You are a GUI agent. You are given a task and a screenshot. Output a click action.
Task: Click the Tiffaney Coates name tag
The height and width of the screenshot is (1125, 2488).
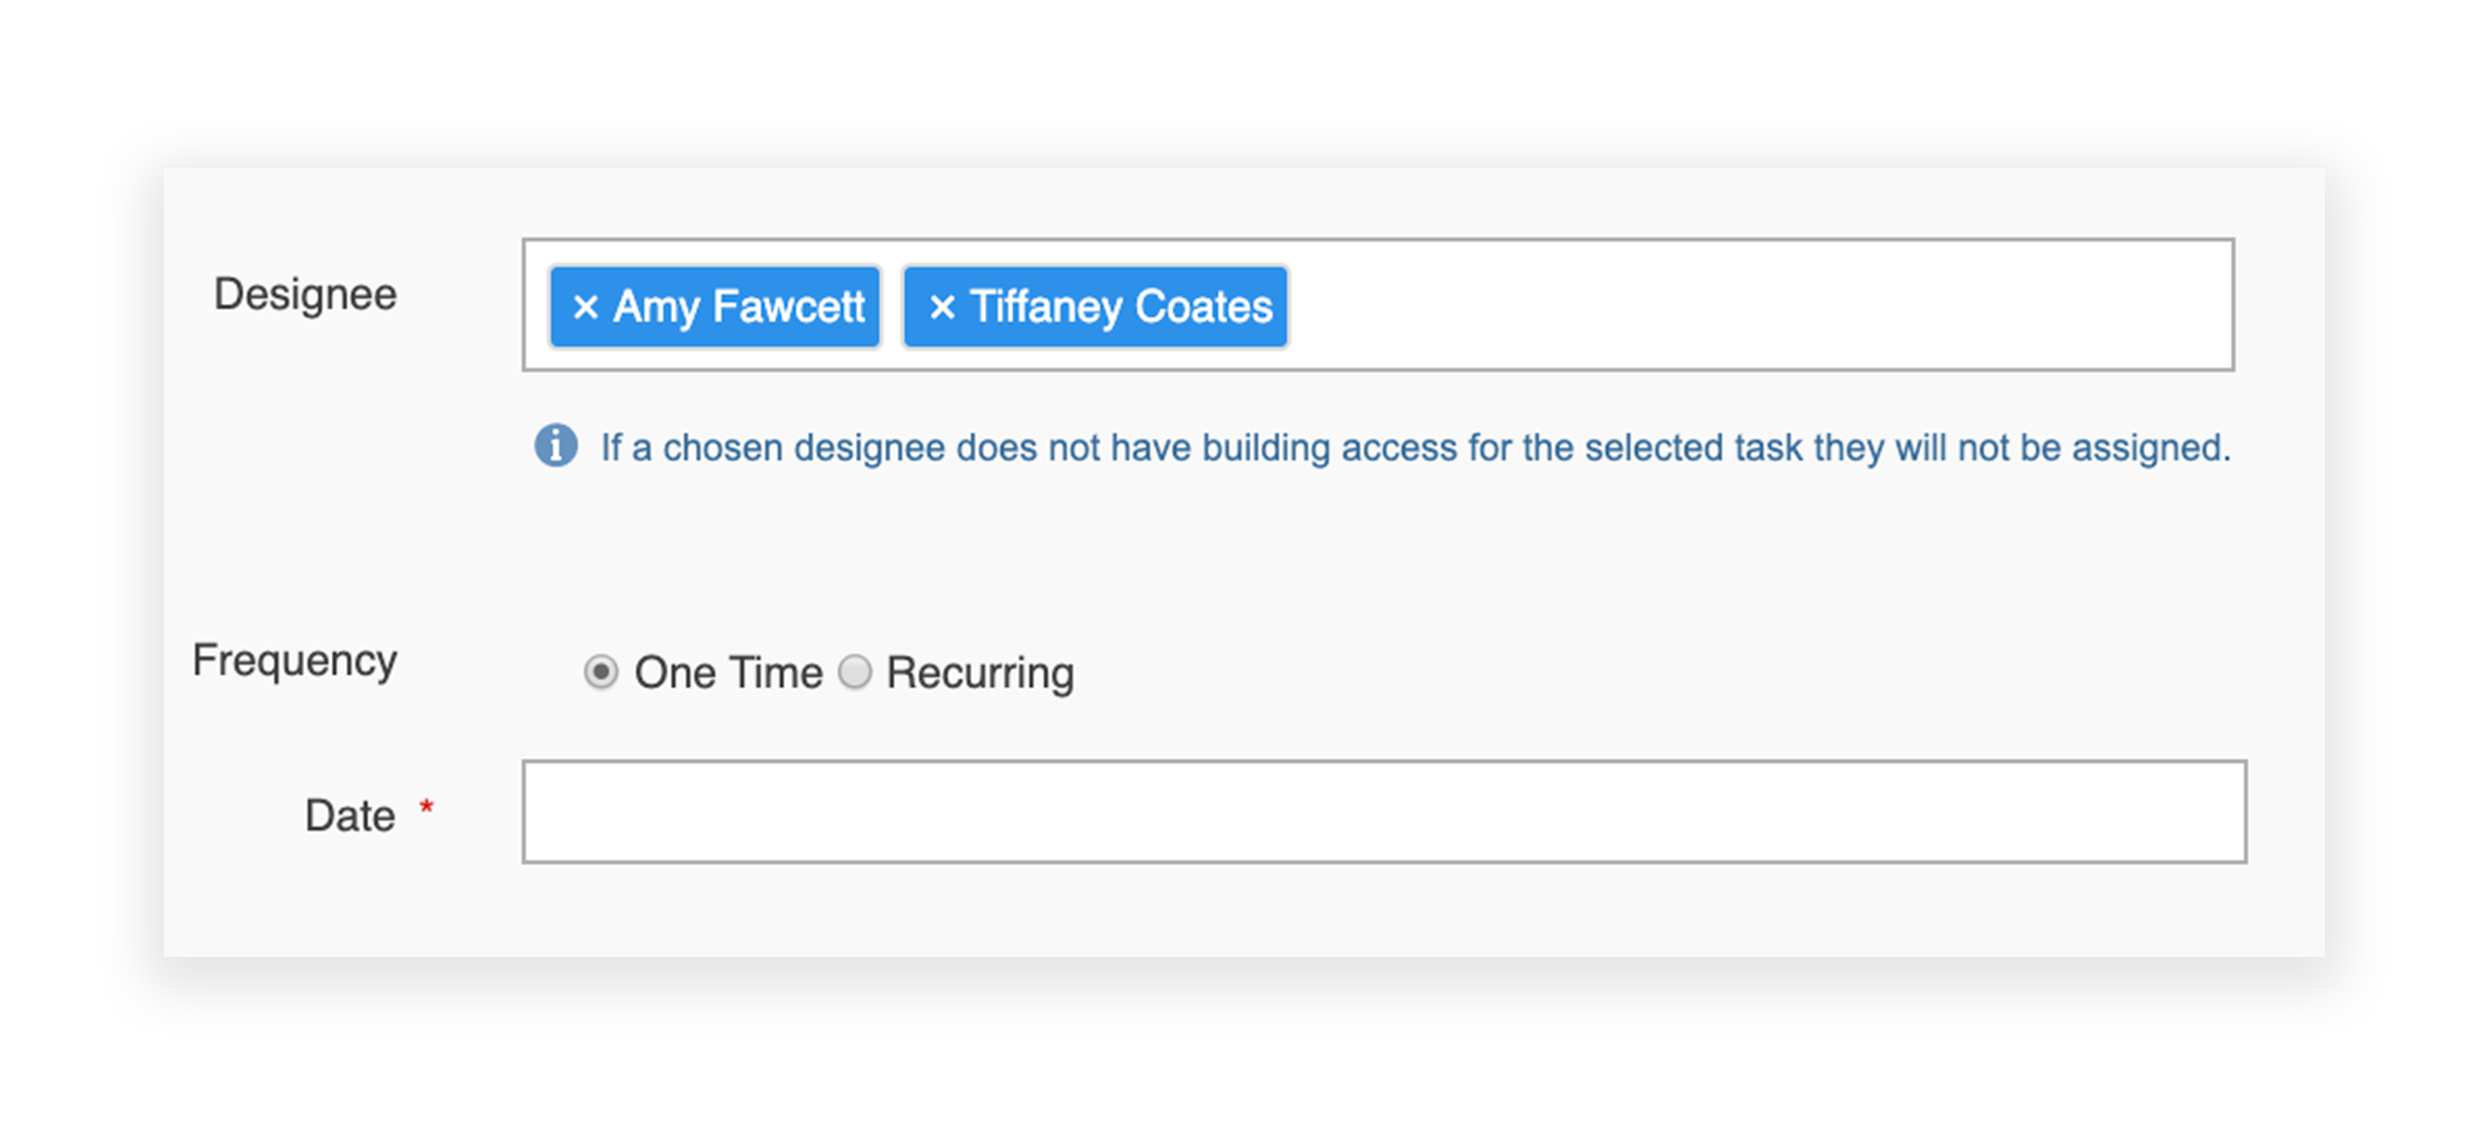(x=1120, y=307)
